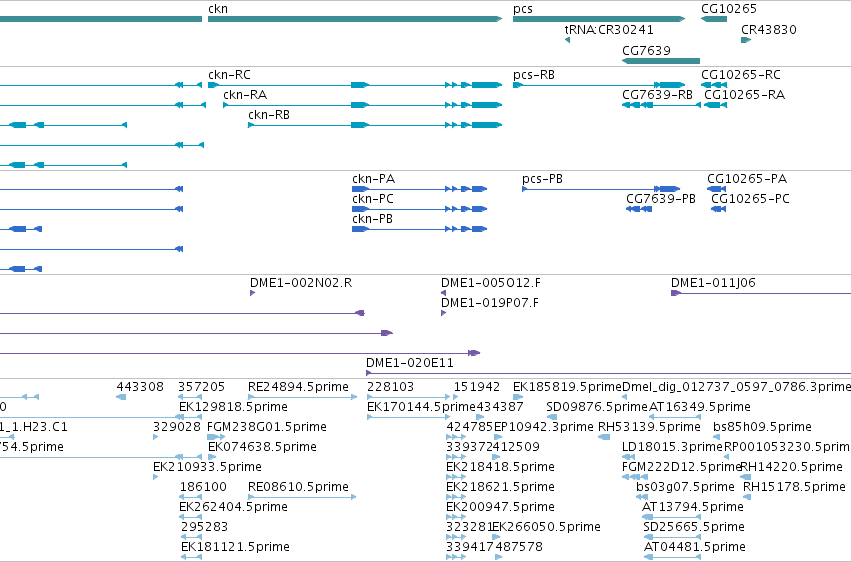The image size is (851, 562).
Task: Click the DME1-002N02.R clone label
Action: click(x=301, y=283)
